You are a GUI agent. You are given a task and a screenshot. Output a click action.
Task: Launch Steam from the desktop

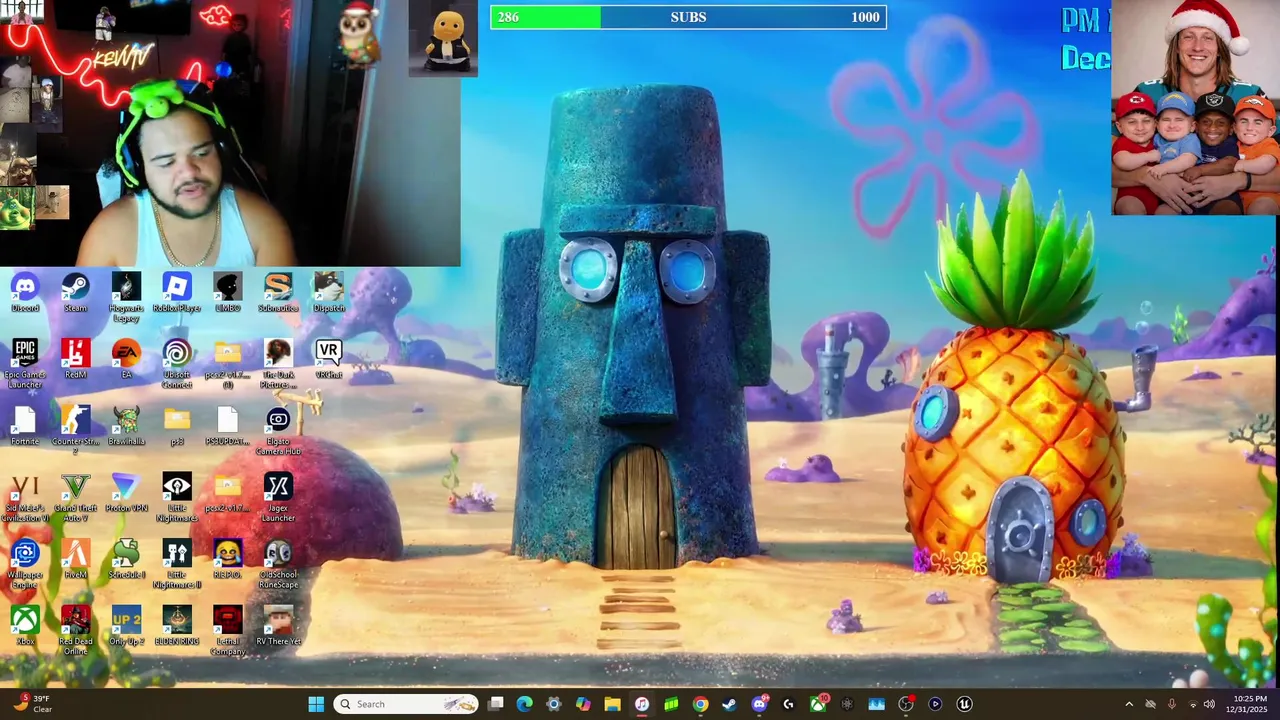point(76,293)
